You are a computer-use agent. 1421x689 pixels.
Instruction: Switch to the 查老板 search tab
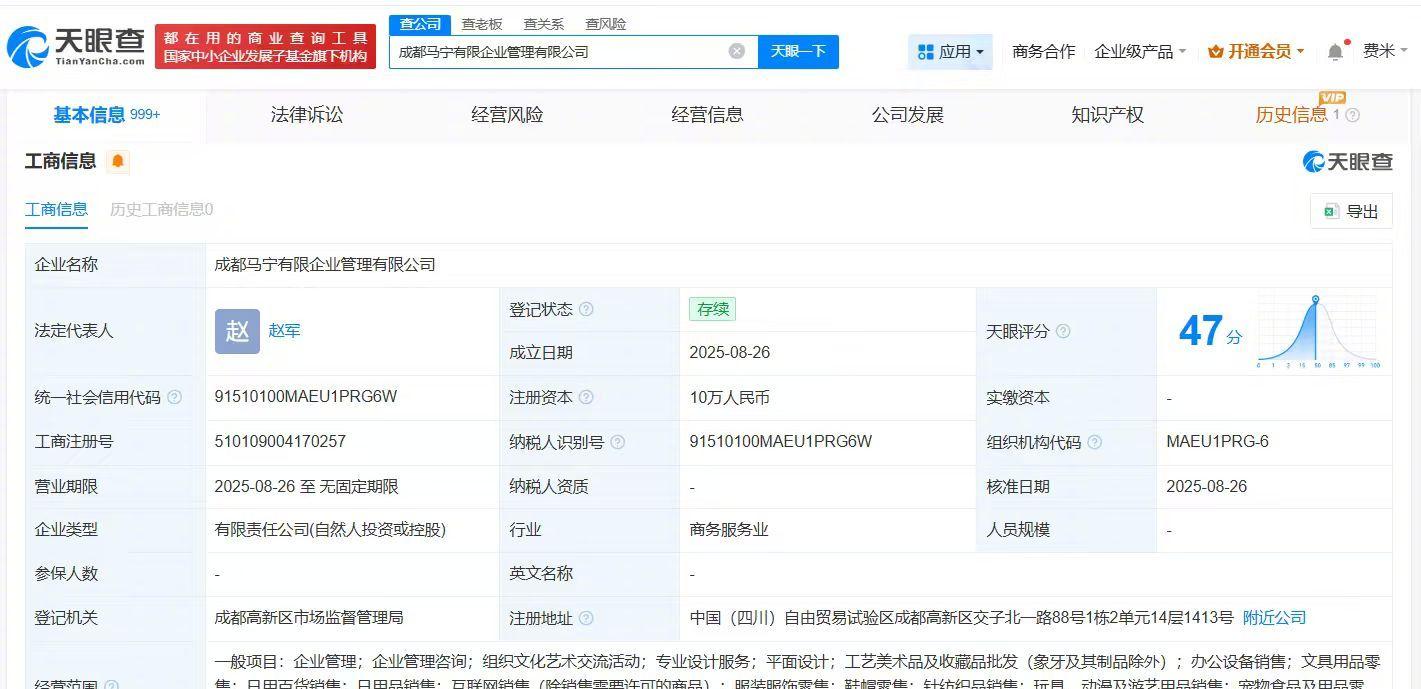tap(482, 24)
